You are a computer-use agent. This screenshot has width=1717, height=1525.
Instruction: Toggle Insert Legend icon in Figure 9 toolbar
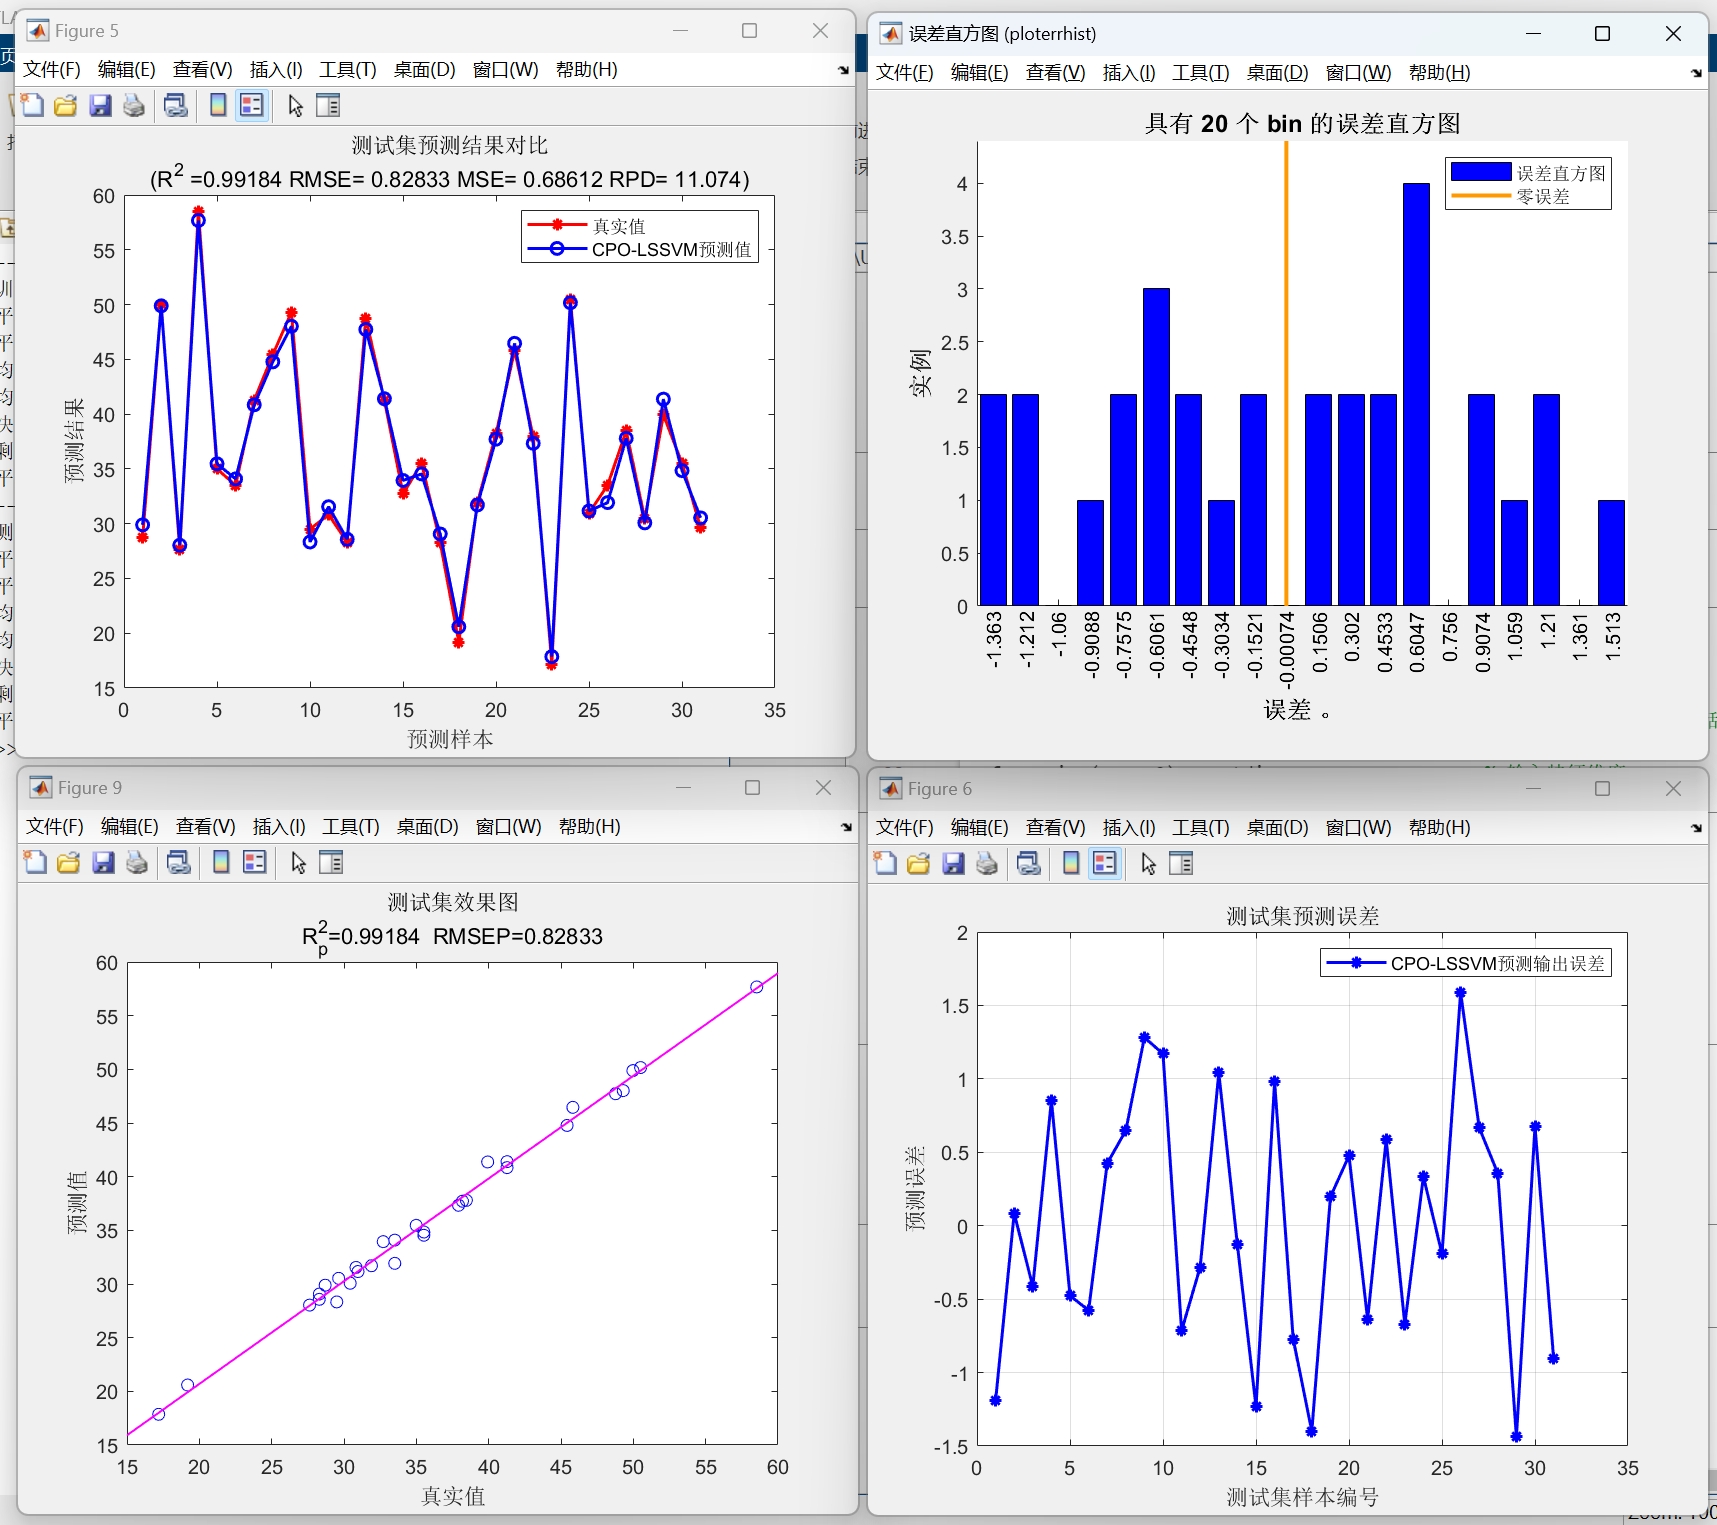pyautogui.click(x=255, y=862)
